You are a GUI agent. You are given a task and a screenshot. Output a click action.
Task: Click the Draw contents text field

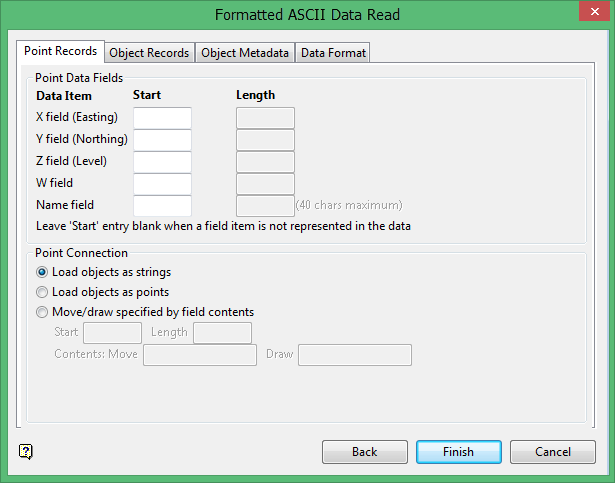(x=355, y=355)
